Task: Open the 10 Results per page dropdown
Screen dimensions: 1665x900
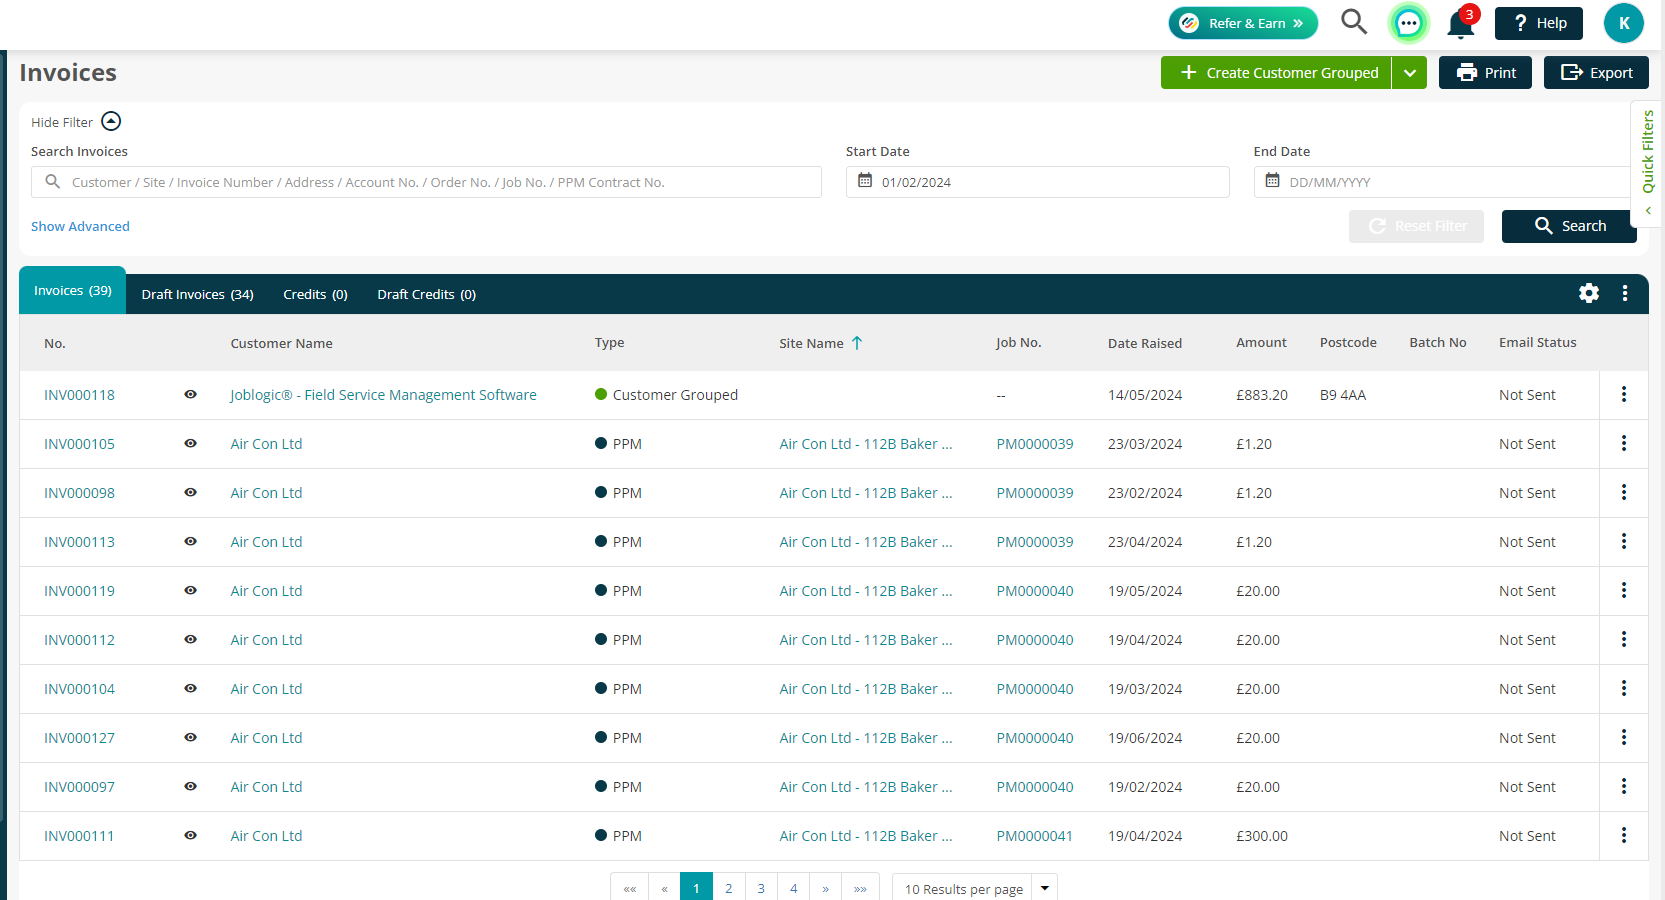Action: tap(975, 888)
